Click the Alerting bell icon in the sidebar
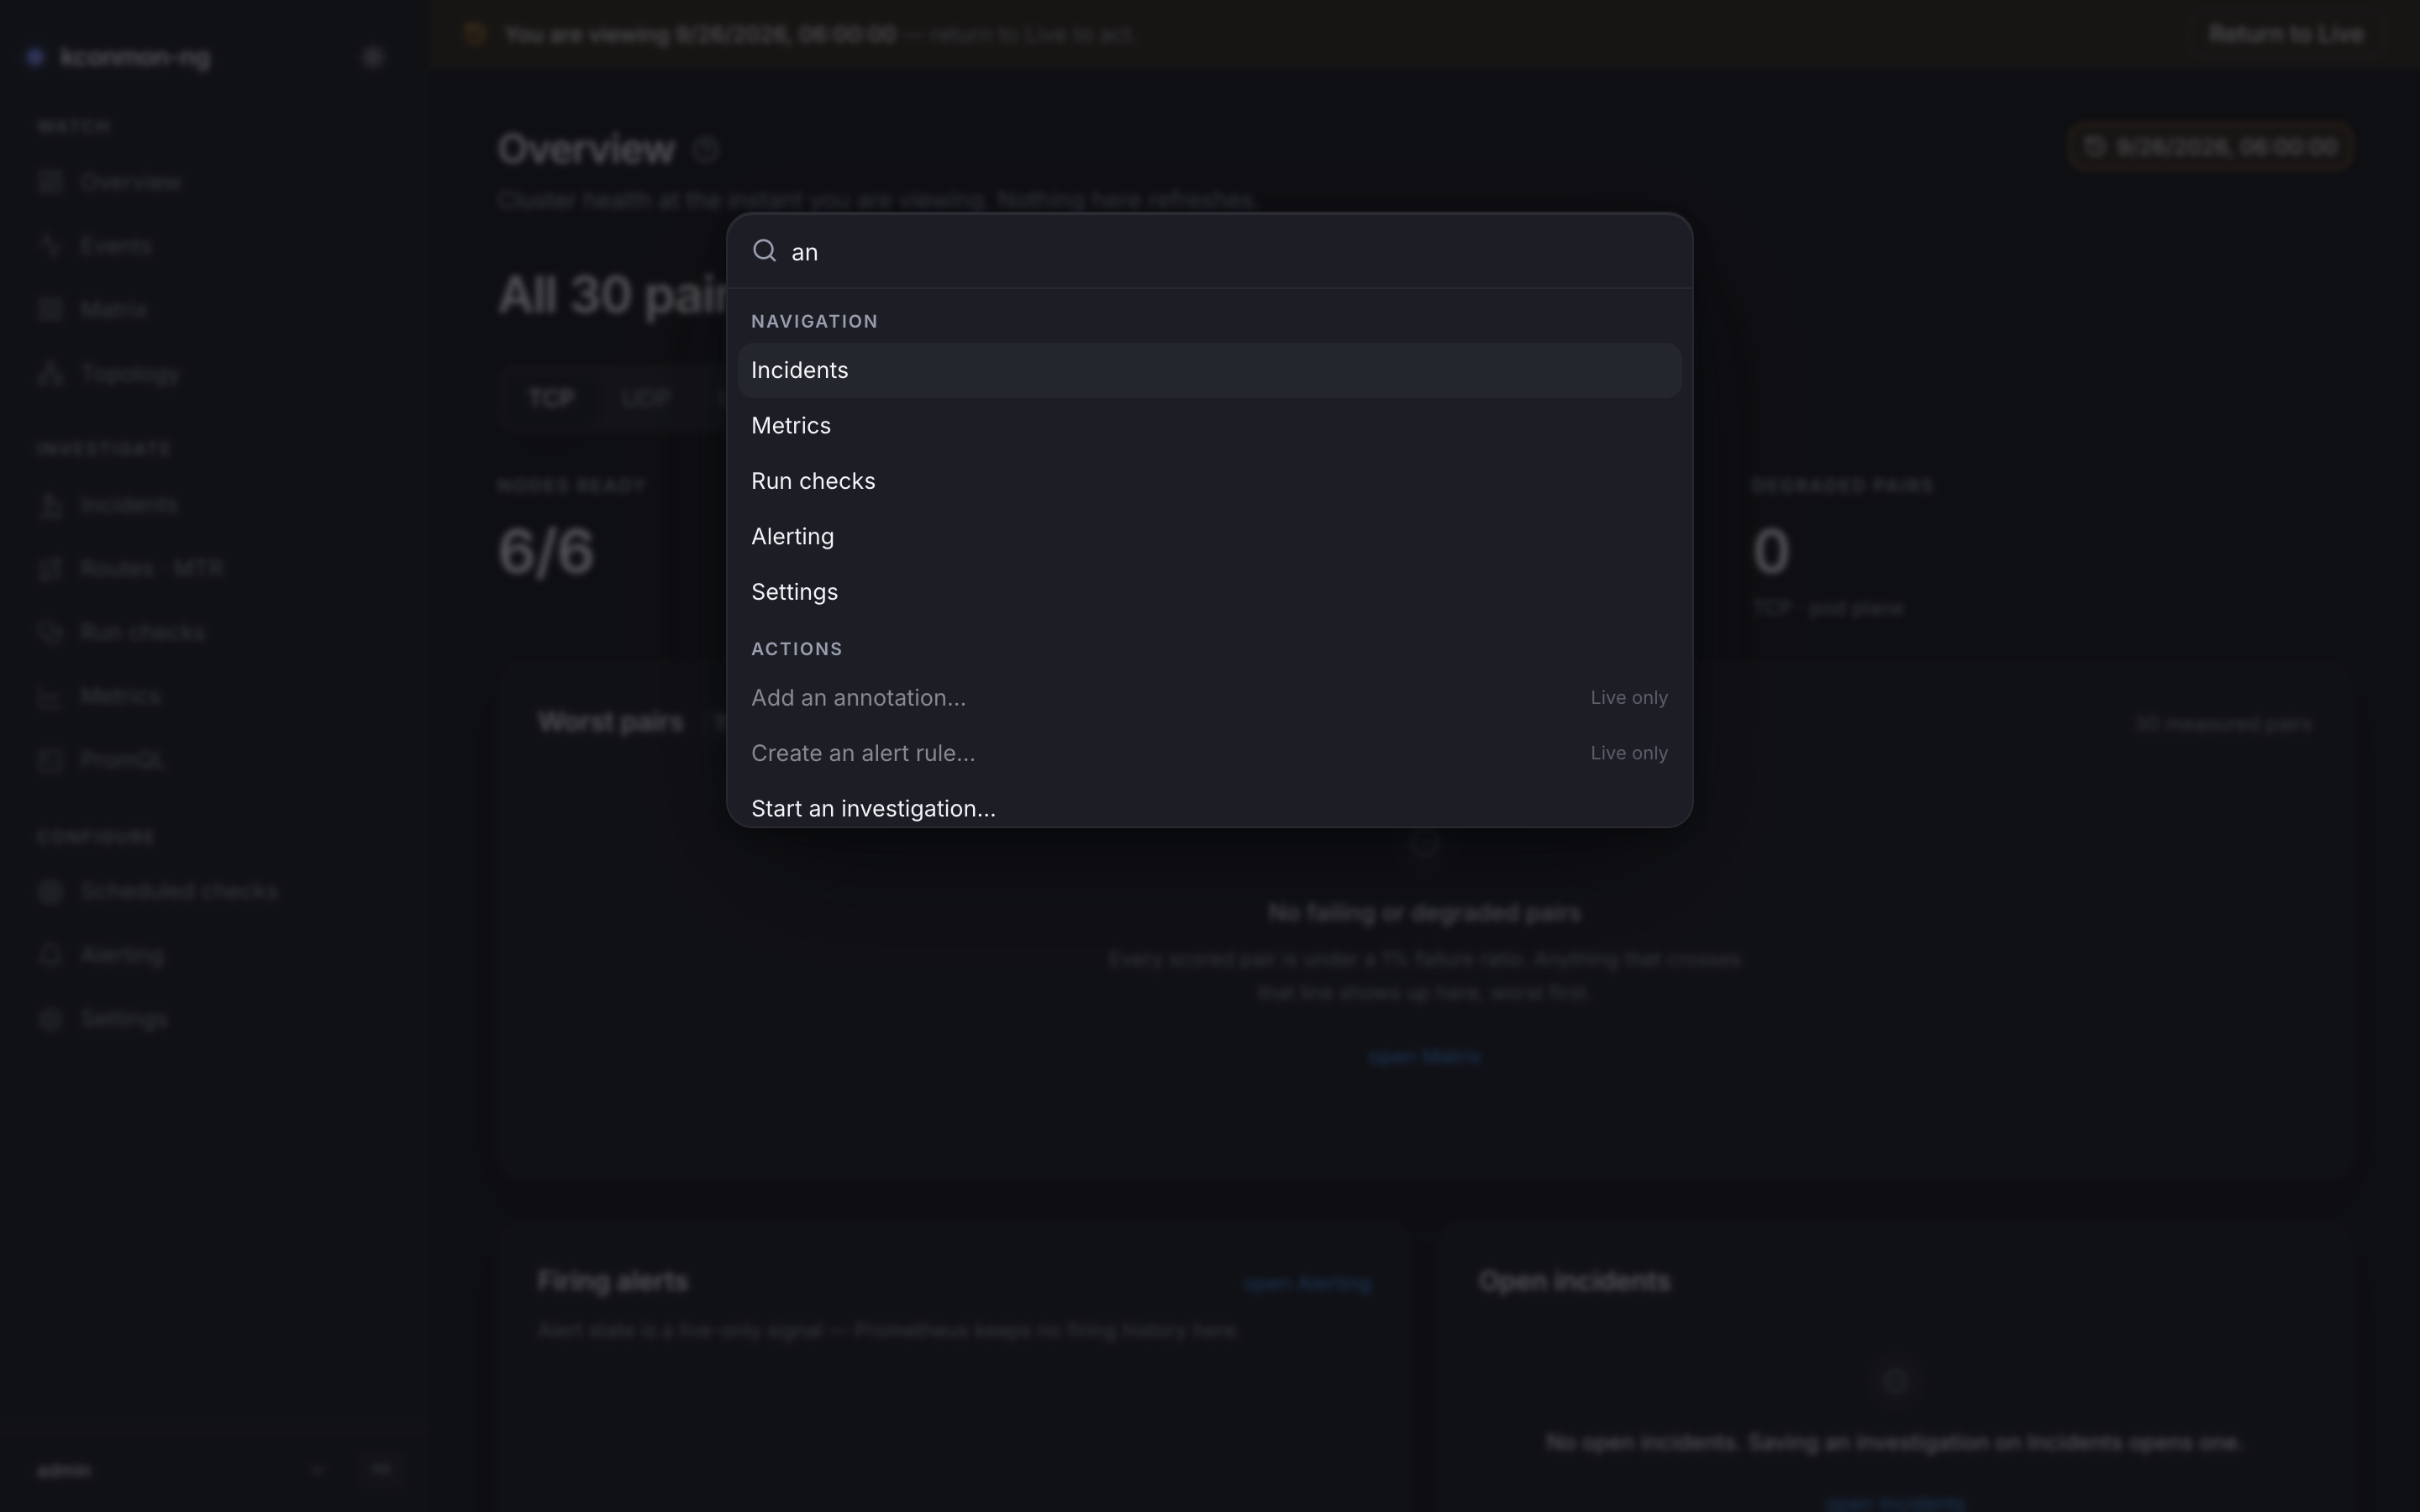The image size is (2420, 1512). pos(50,955)
